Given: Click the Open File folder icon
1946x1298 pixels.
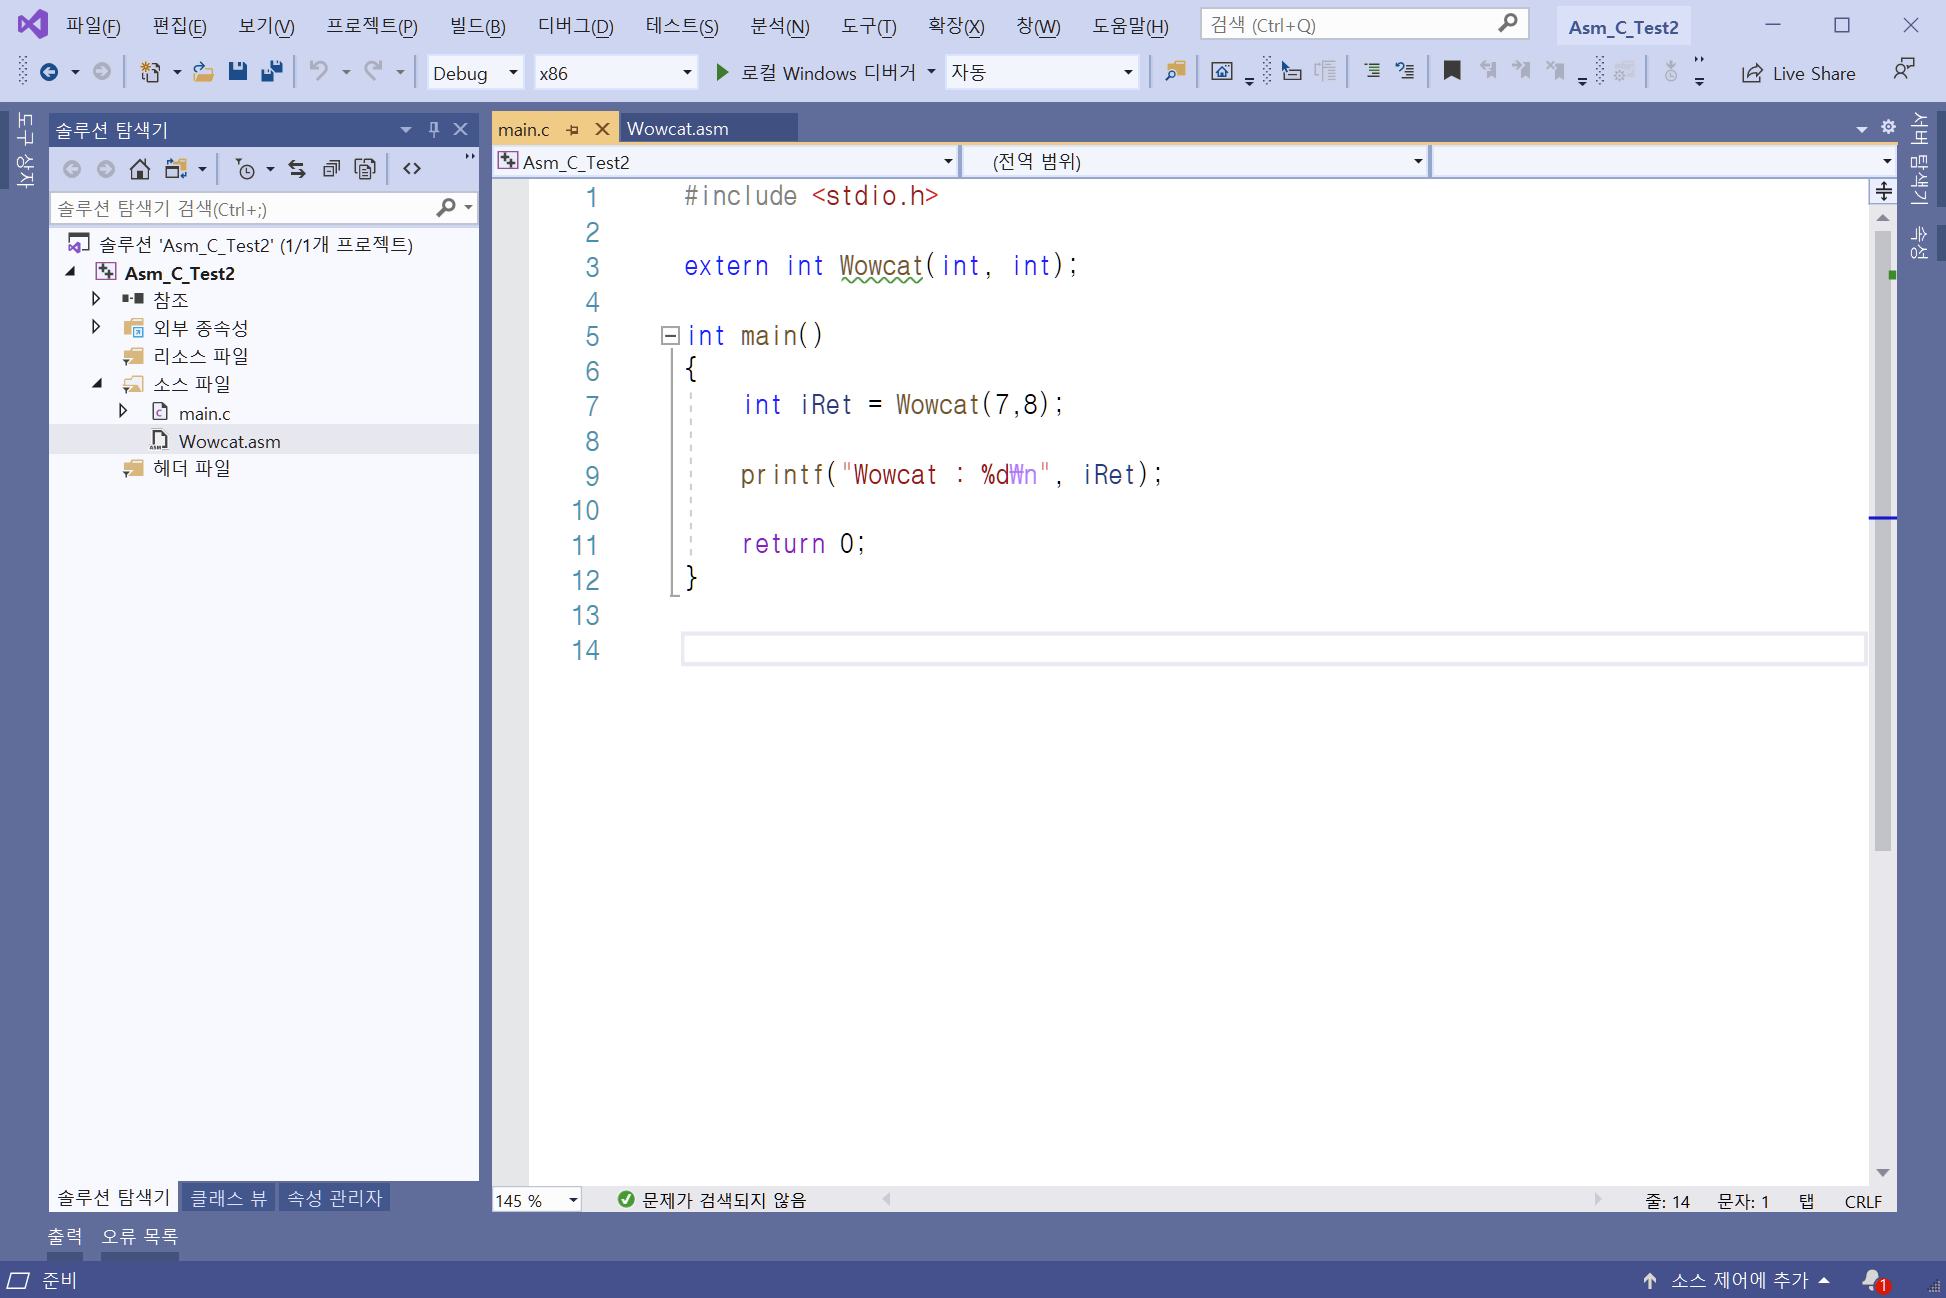Looking at the screenshot, I should (203, 72).
